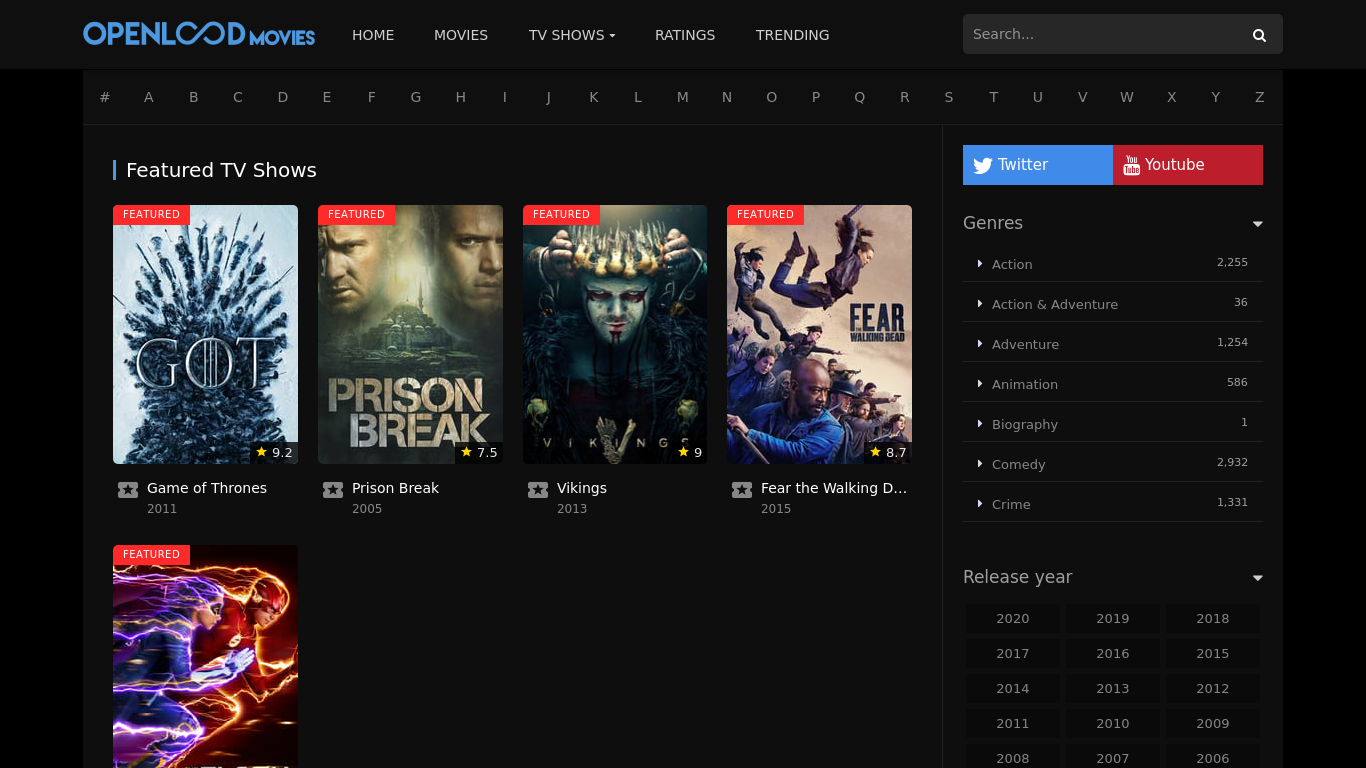
Task: Open the Trending page
Action: pyautogui.click(x=792, y=35)
